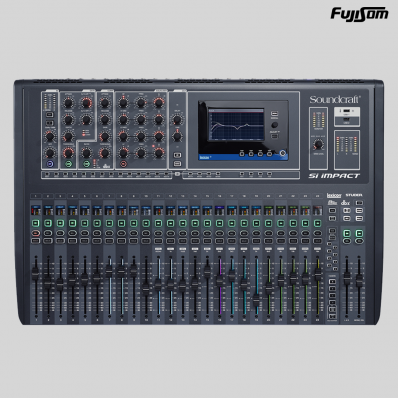
Task: Toggle the red-lit mute button on channel 1
Action: (x=36, y=233)
